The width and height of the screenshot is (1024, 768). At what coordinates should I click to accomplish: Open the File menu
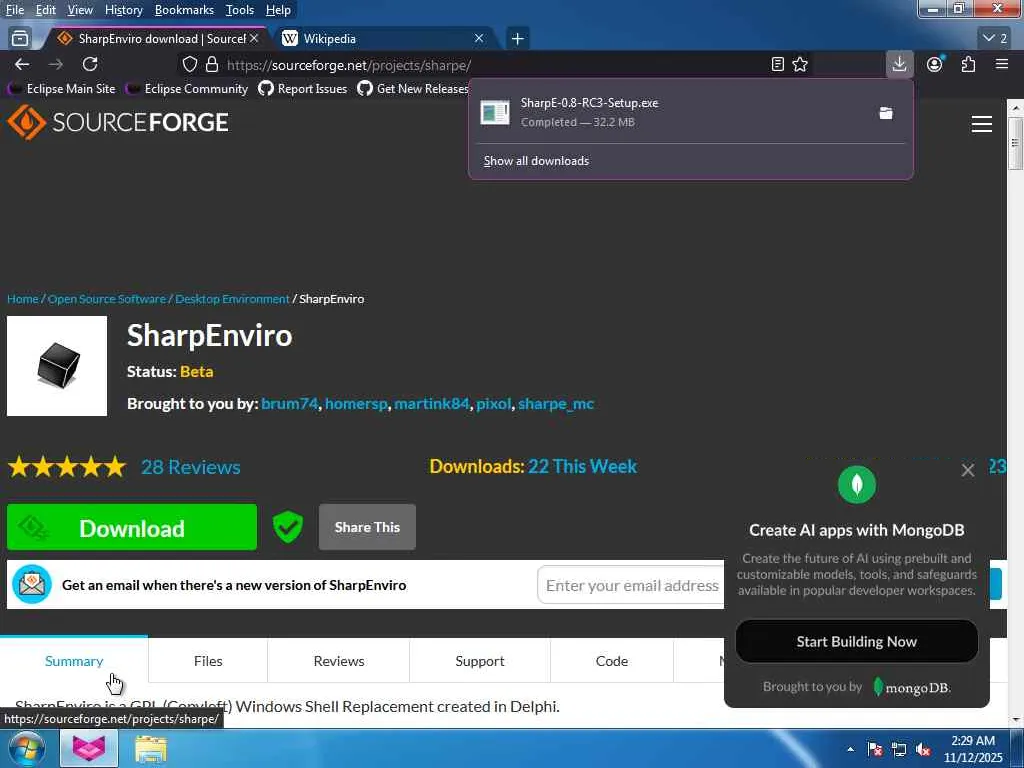[x=15, y=10]
